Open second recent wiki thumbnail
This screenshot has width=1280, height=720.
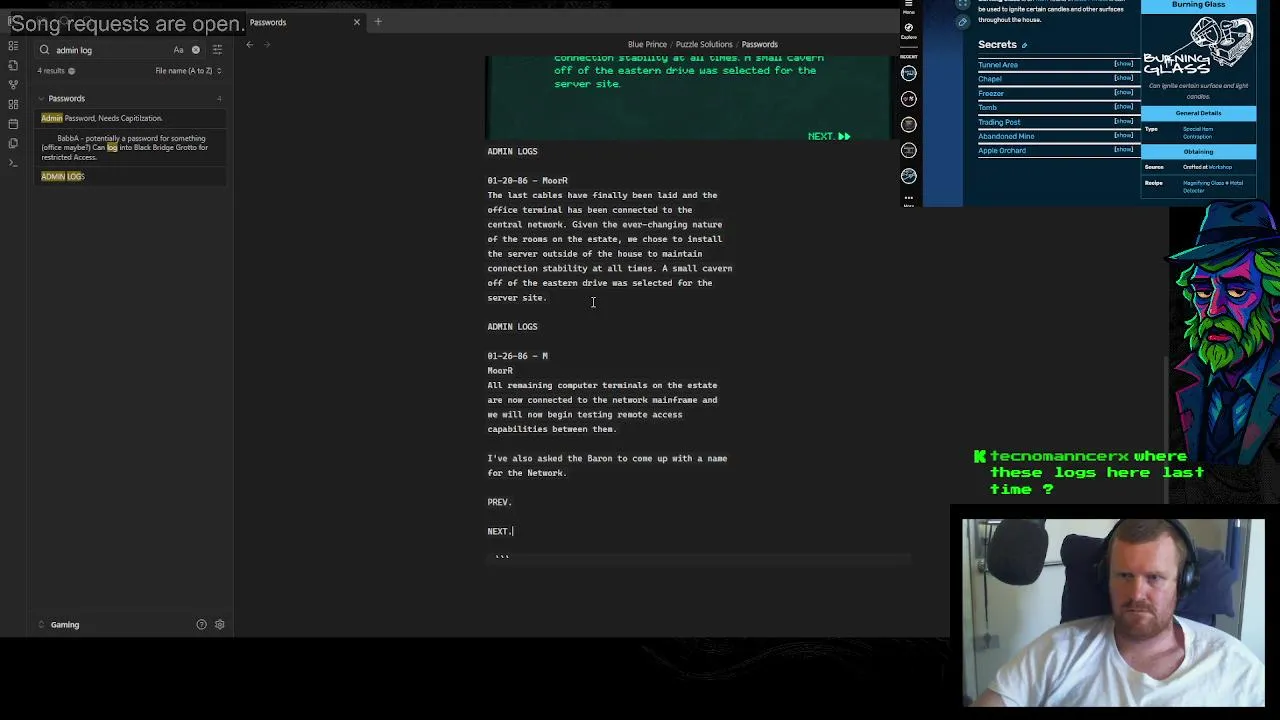(x=908, y=98)
